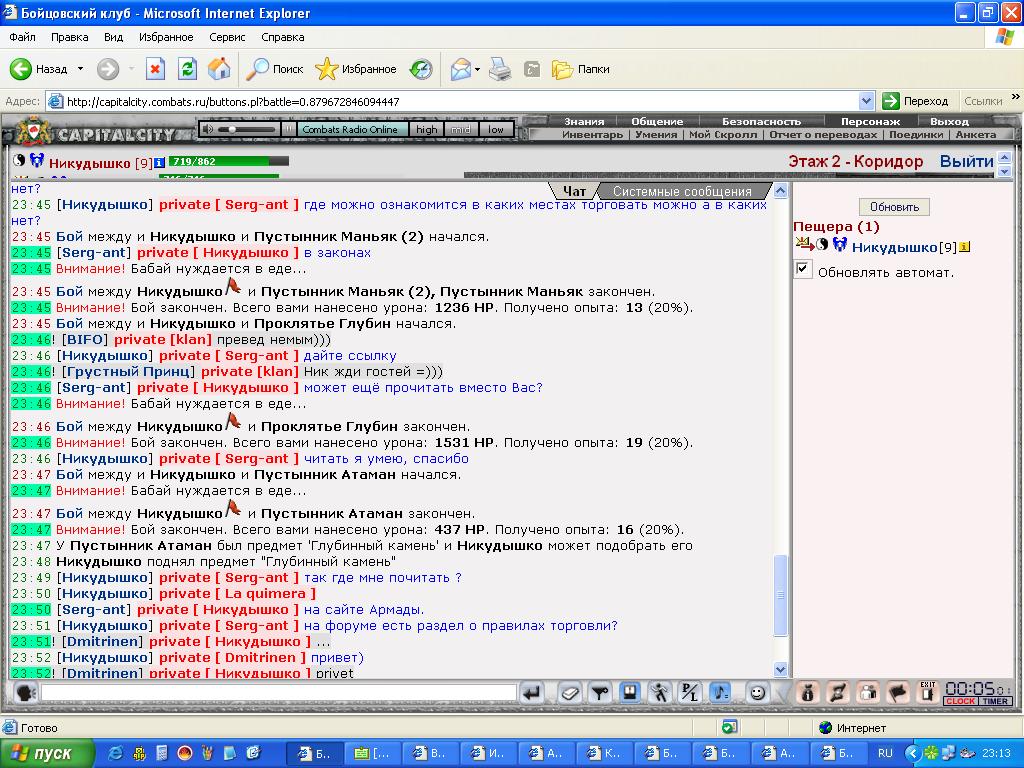Switch to TIMER mode
The height and width of the screenshot is (768, 1024).
pyautogui.click(x=995, y=701)
